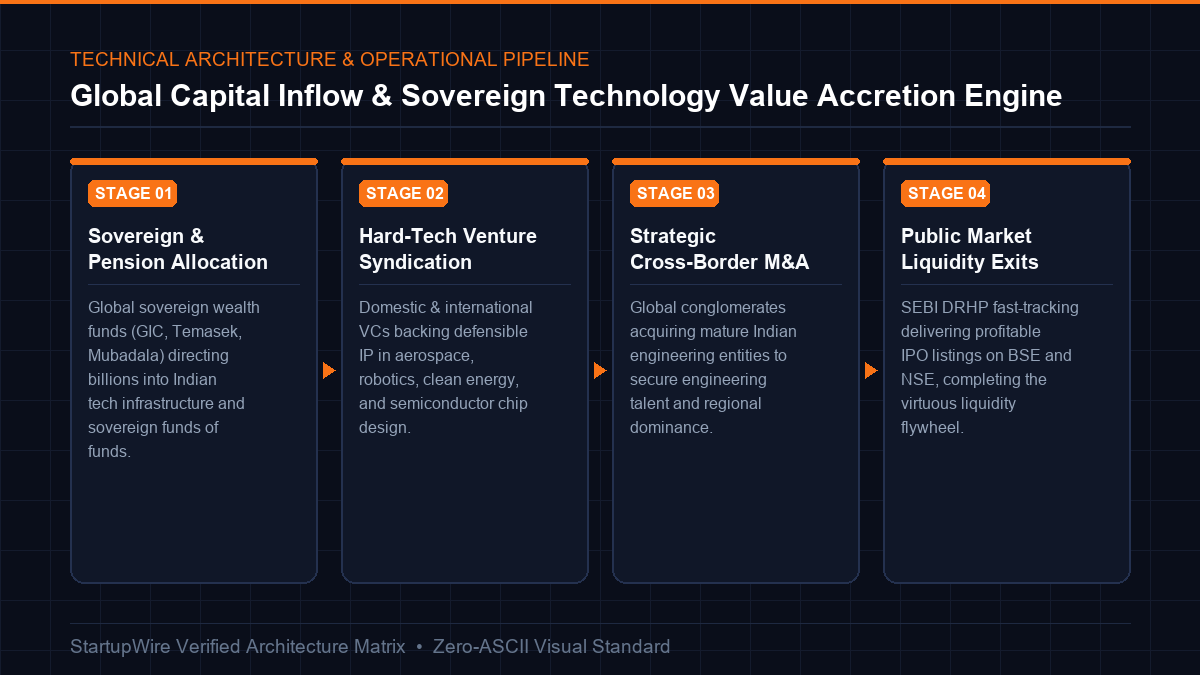Select the STAGE 01 orange badge
Screen dimensions: 1200x675
pos(133,194)
